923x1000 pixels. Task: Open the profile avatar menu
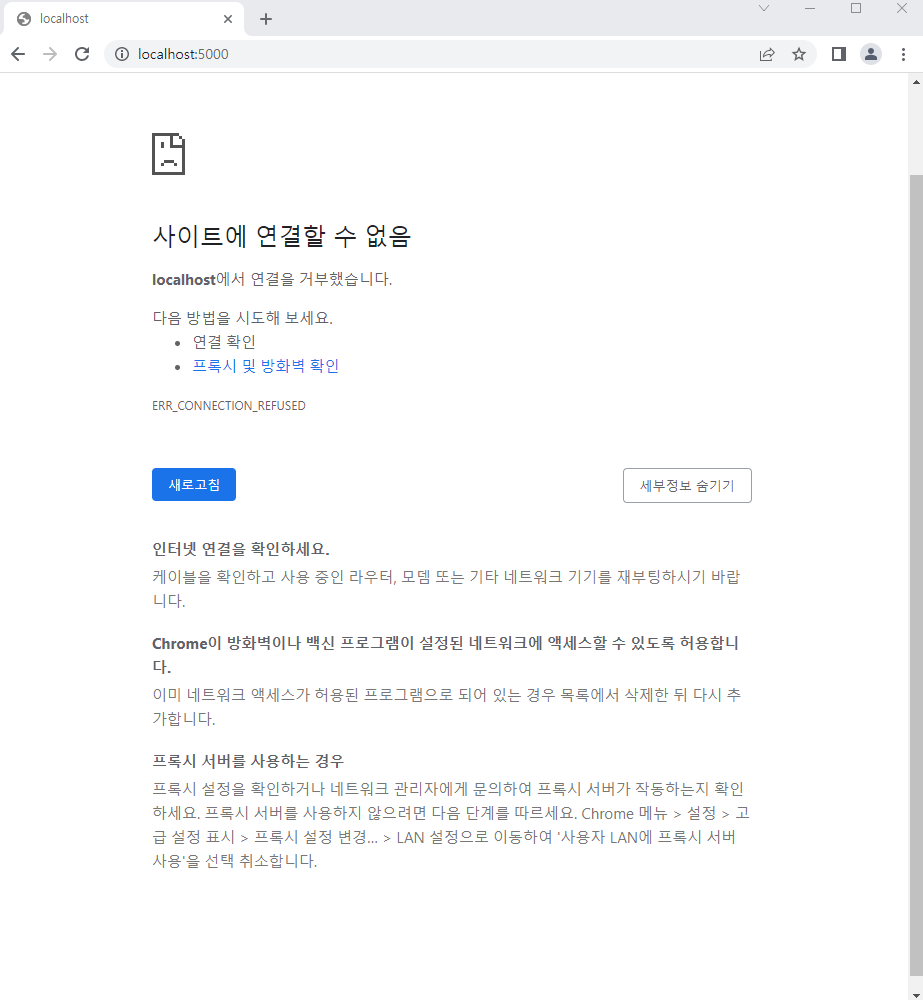pos(871,54)
